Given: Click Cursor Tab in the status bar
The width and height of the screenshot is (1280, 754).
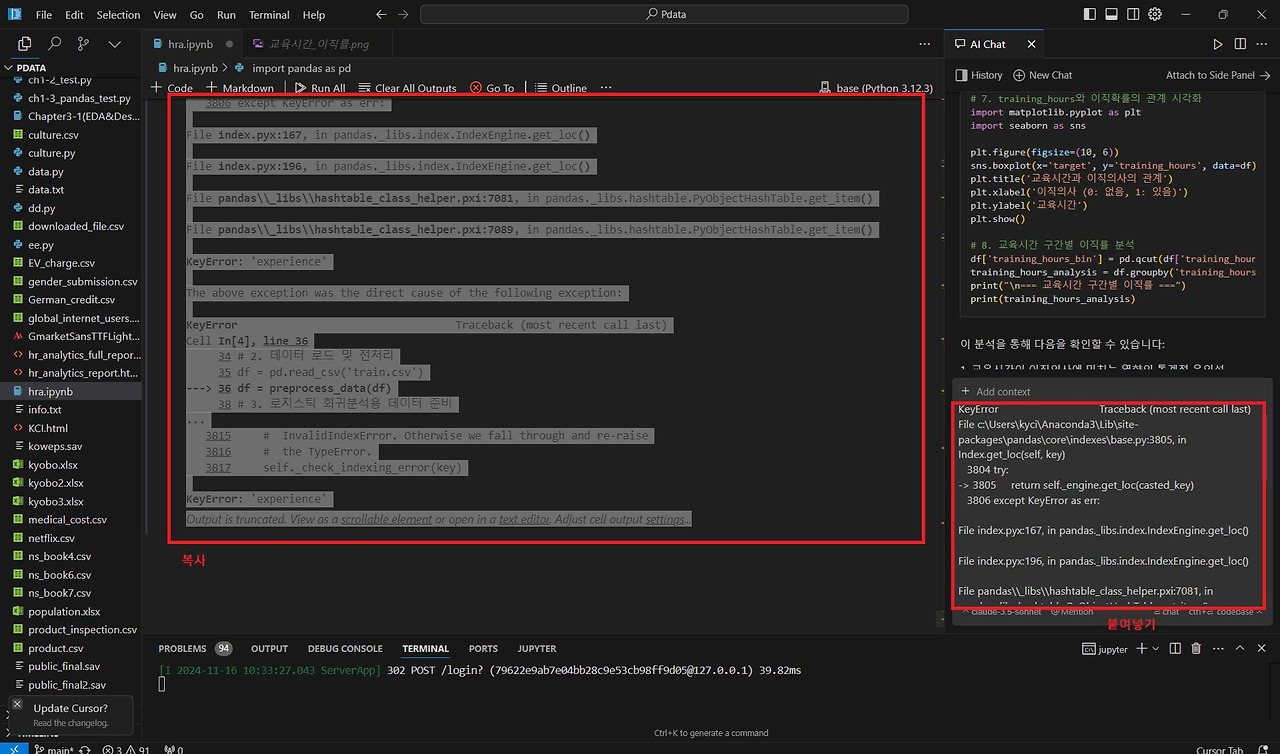Looking at the screenshot, I should [1220, 749].
